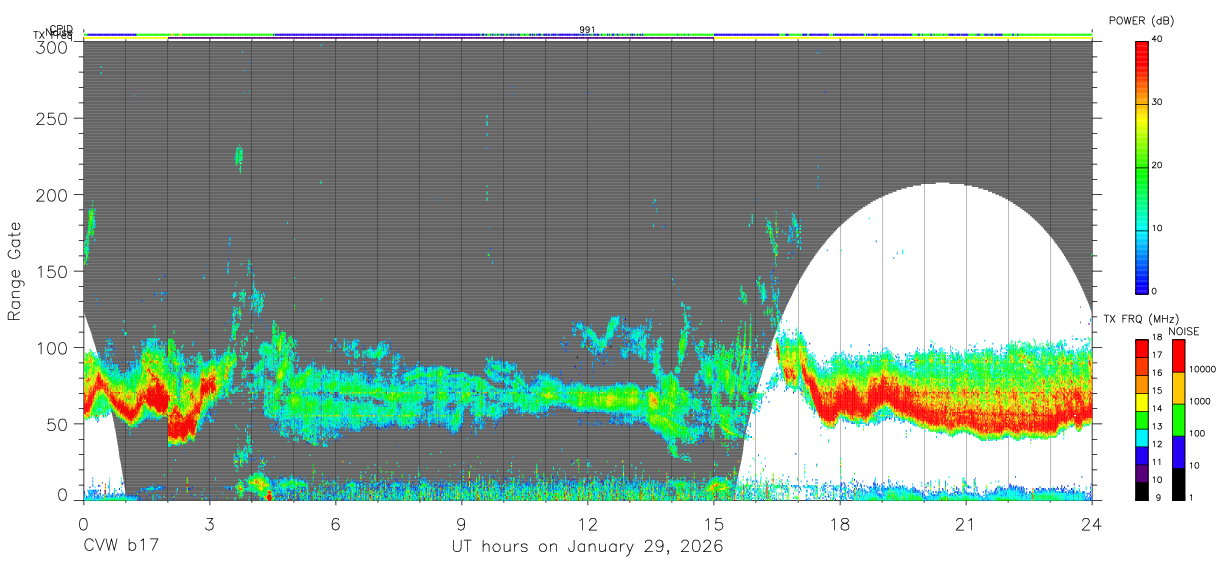
Task: Click the Range Gate vertical axis label
Action: point(15,271)
